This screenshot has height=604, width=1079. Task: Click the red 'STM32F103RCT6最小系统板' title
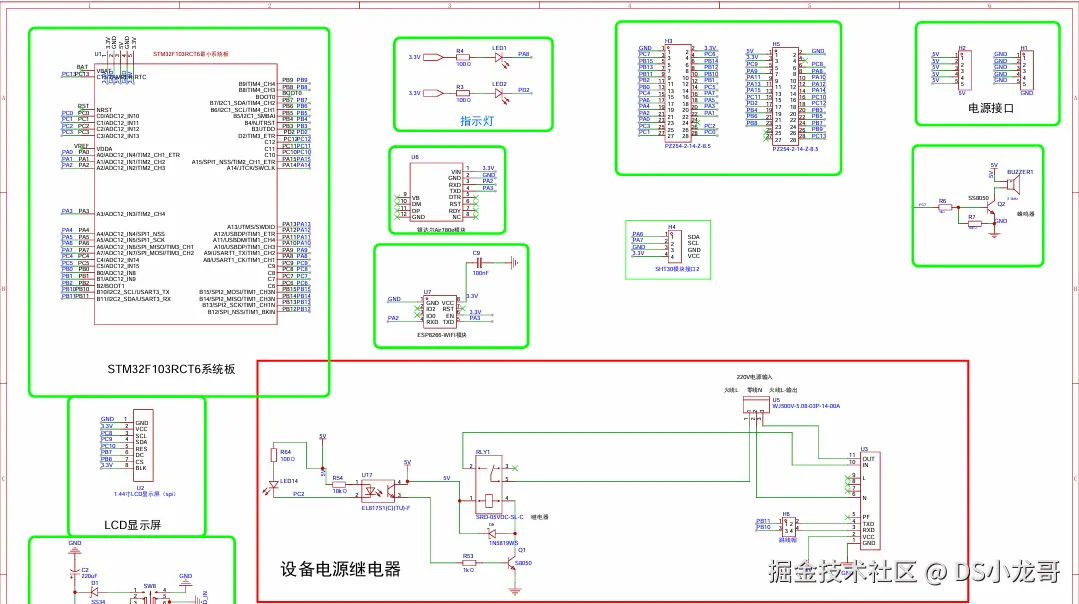pyautogui.click(x=191, y=54)
